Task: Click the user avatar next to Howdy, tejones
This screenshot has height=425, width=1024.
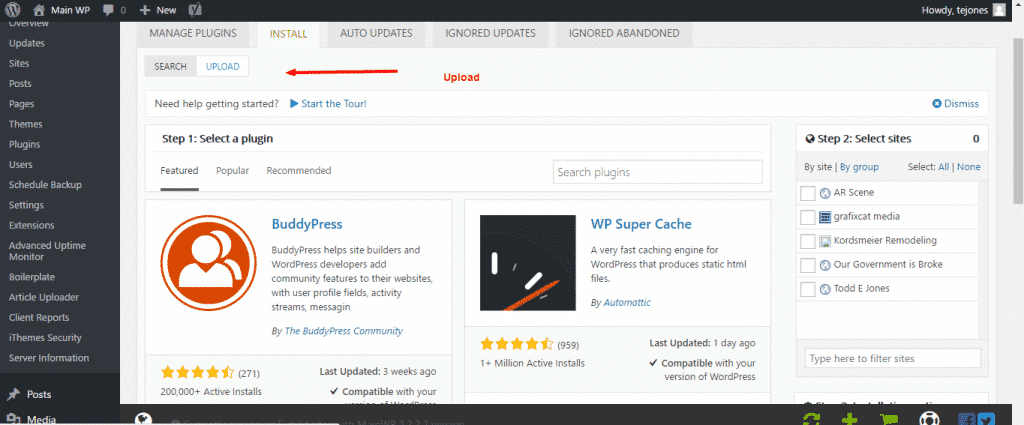Action: pos(999,10)
